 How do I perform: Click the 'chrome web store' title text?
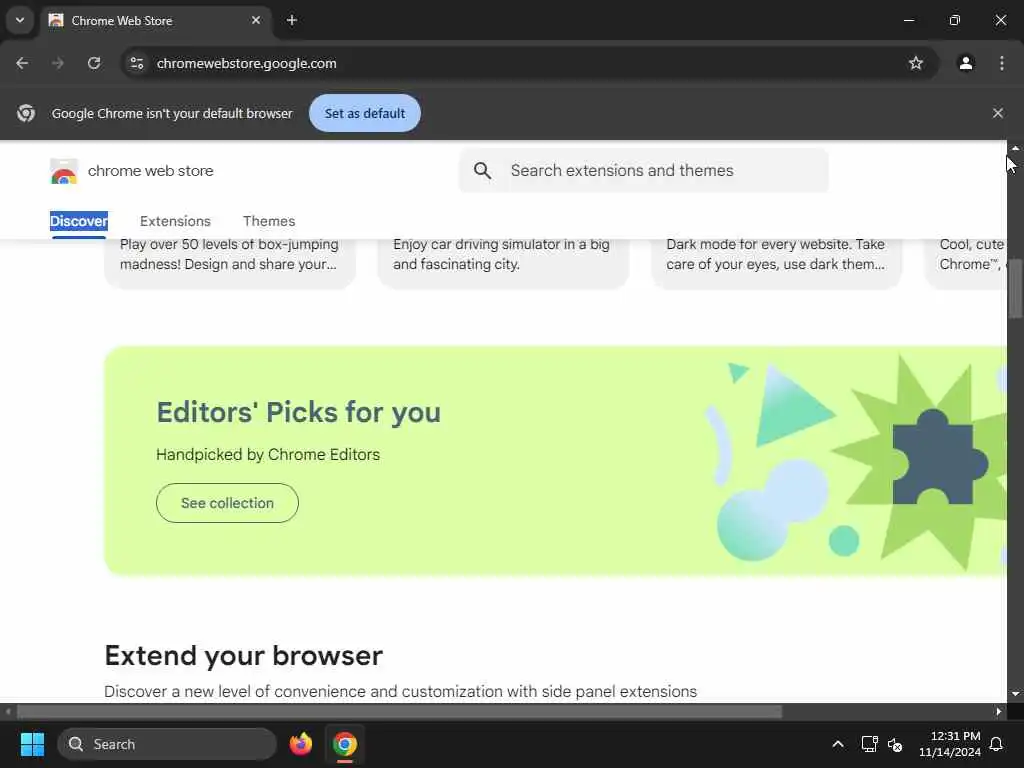click(x=151, y=171)
